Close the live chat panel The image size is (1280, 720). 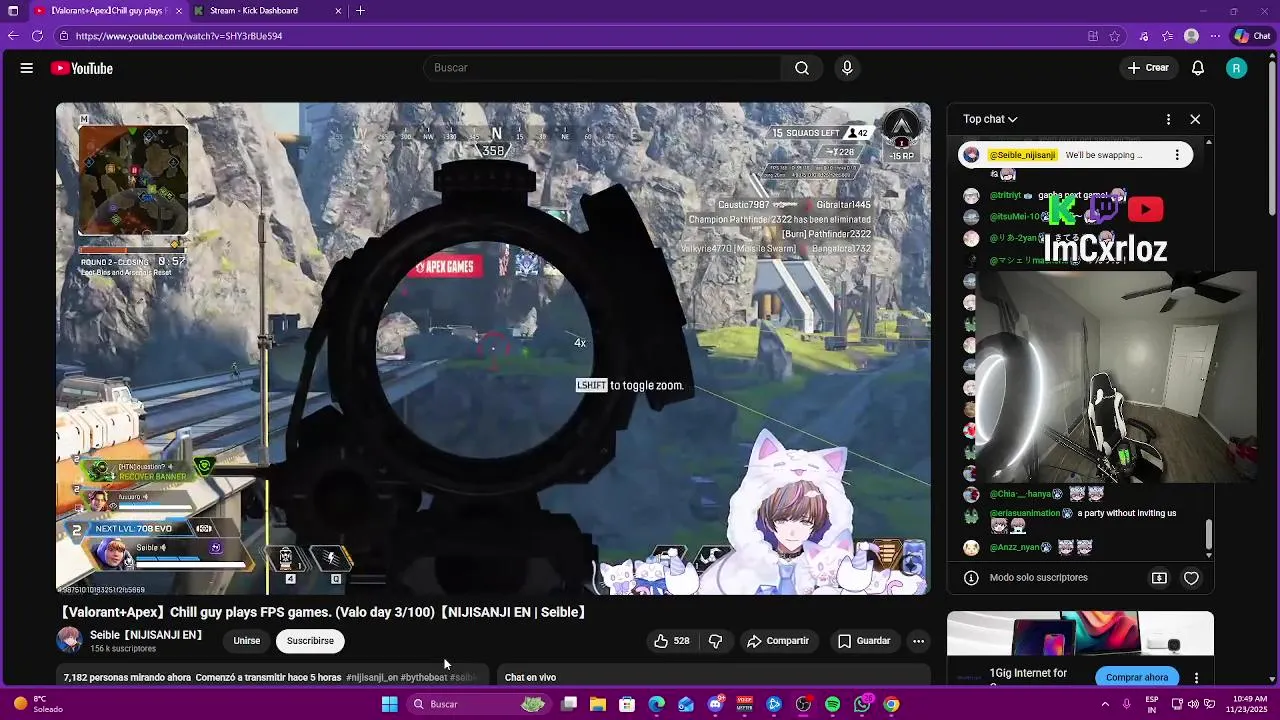[1195, 119]
